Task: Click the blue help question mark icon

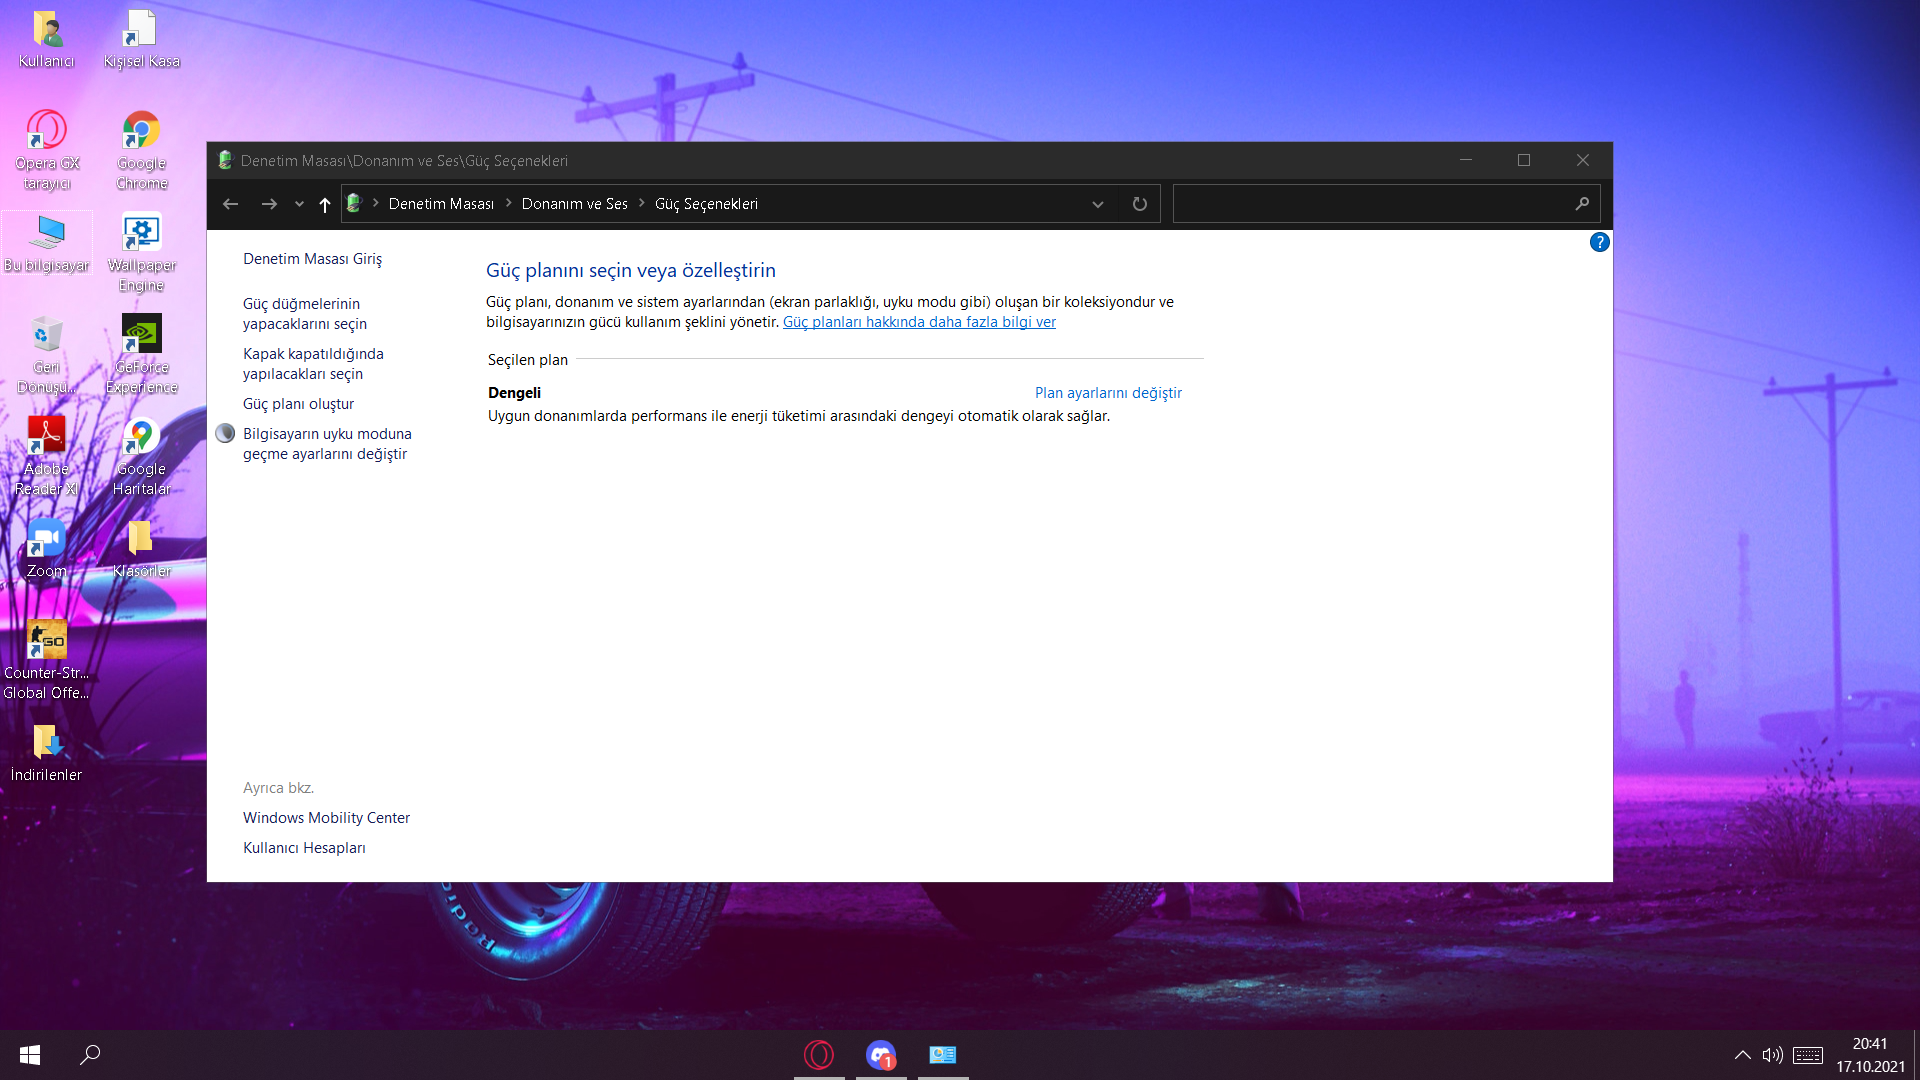Action: pos(1599,242)
